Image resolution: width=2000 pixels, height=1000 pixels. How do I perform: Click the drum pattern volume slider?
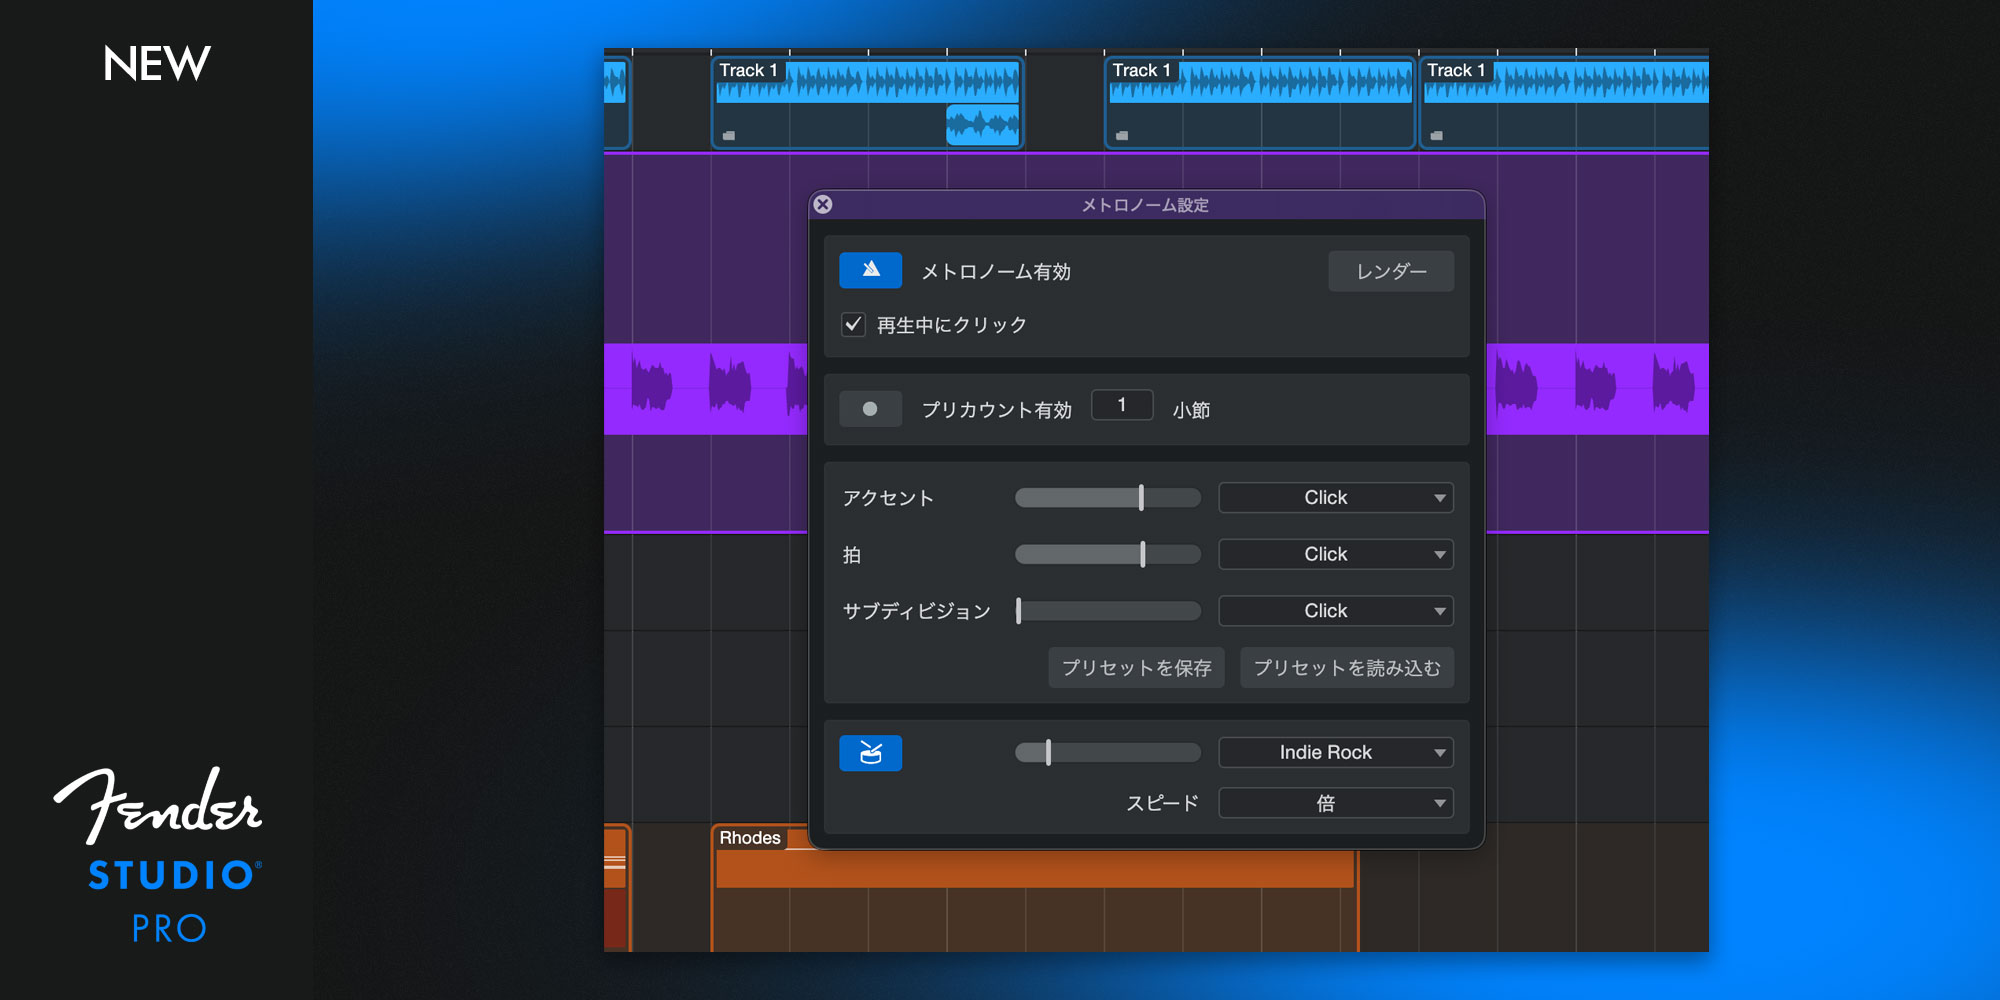pos(1048,753)
